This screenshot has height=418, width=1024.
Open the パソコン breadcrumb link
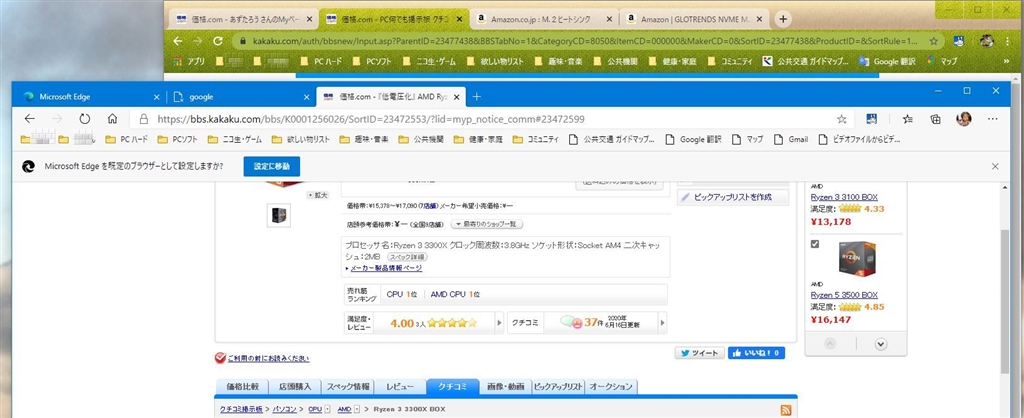285,409
